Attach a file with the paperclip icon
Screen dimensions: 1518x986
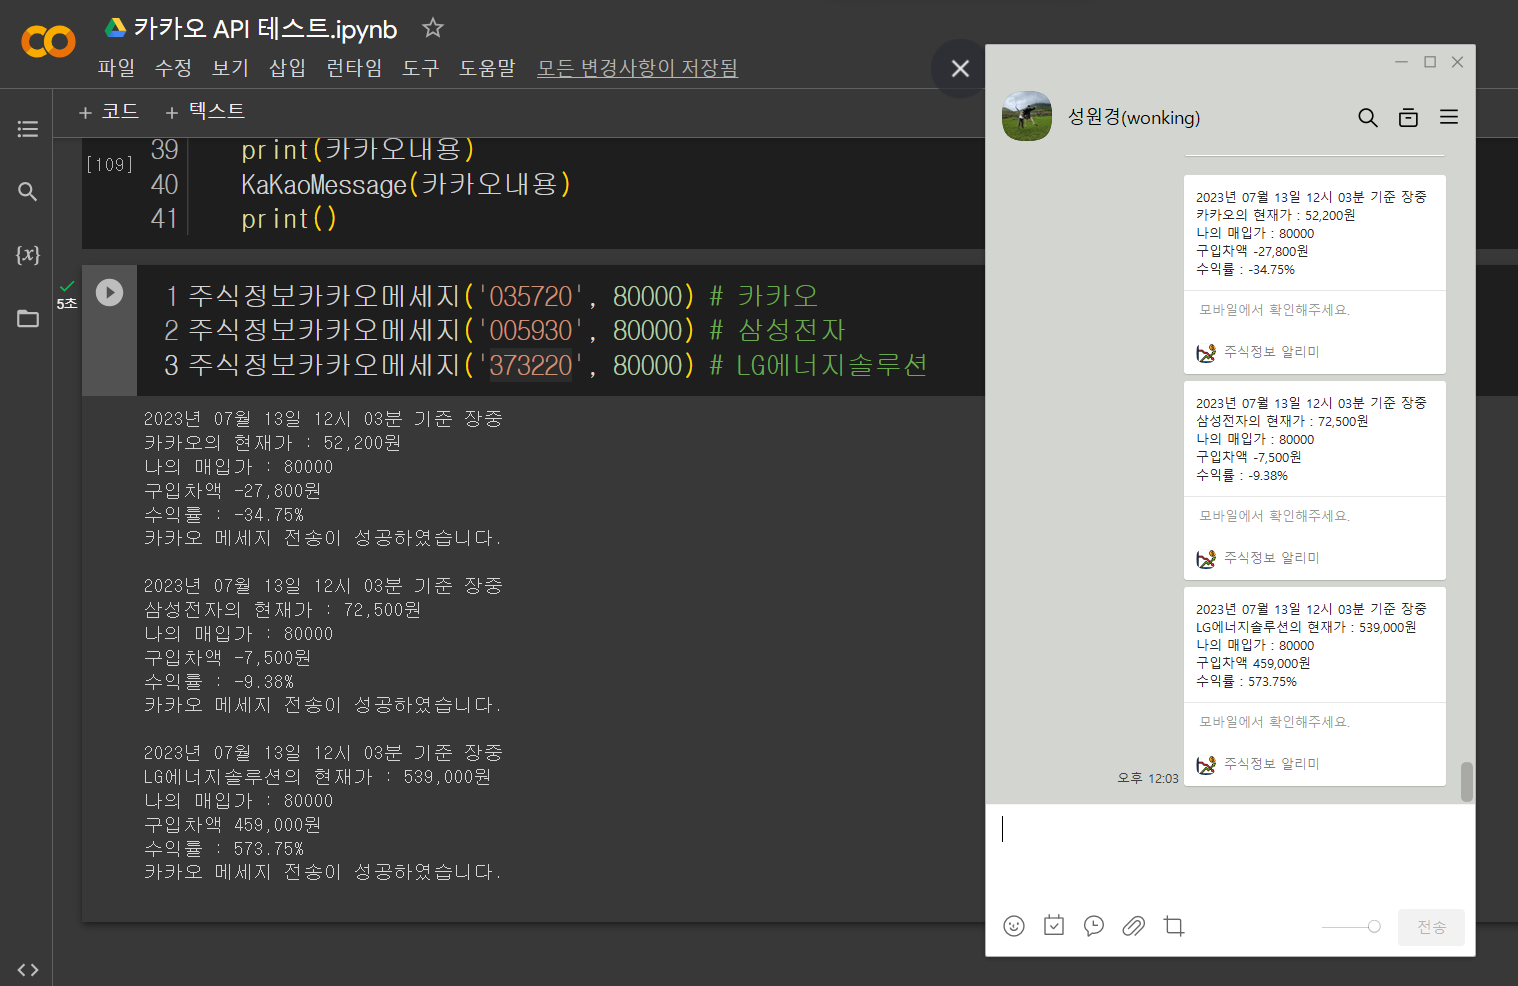coord(1133,926)
